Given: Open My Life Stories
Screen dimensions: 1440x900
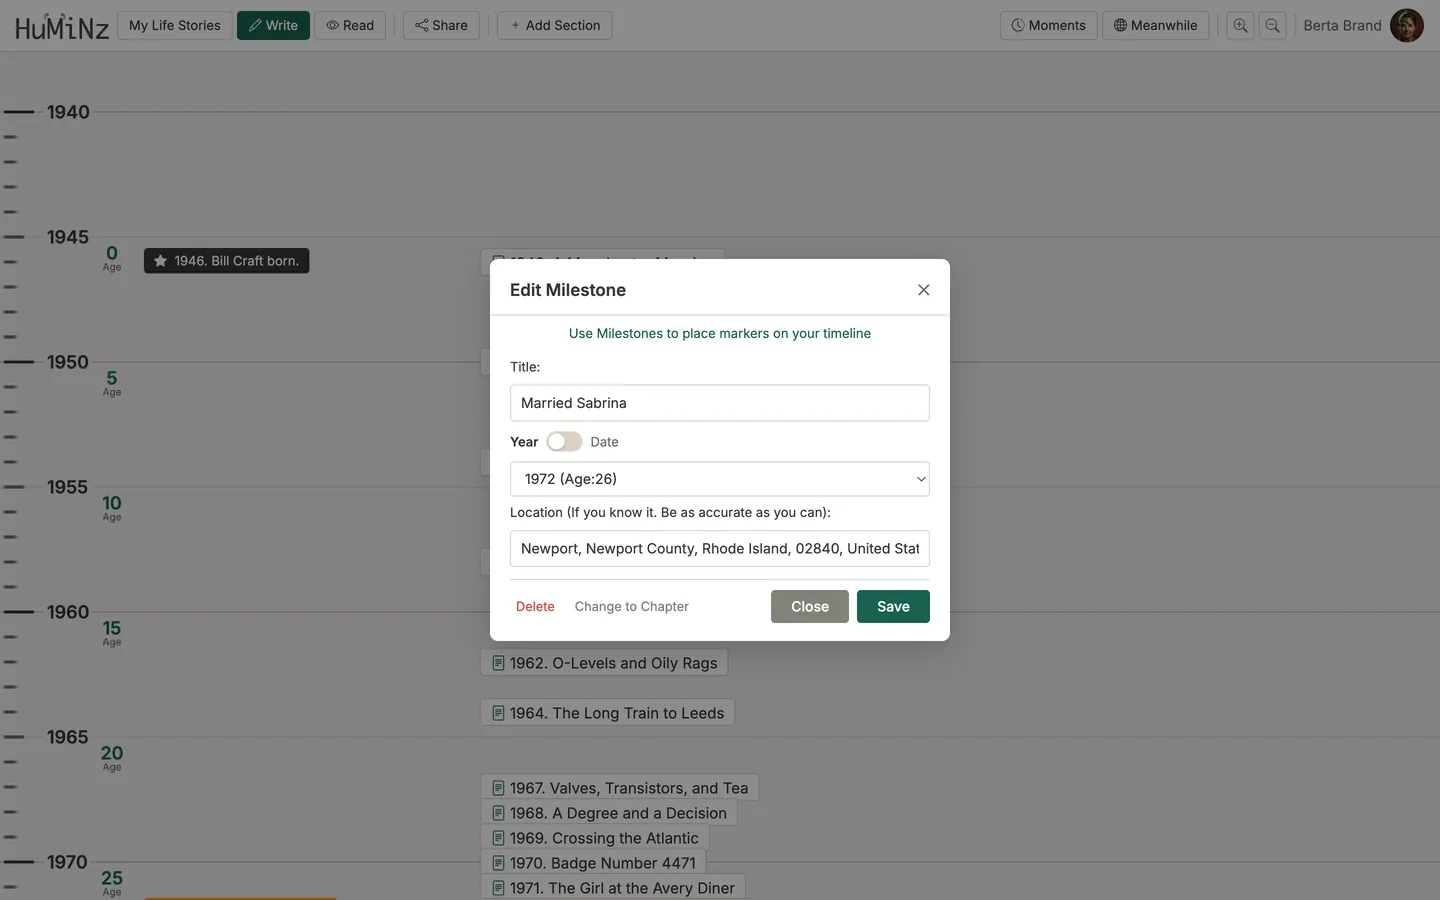Looking at the screenshot, I should point(175,25).
